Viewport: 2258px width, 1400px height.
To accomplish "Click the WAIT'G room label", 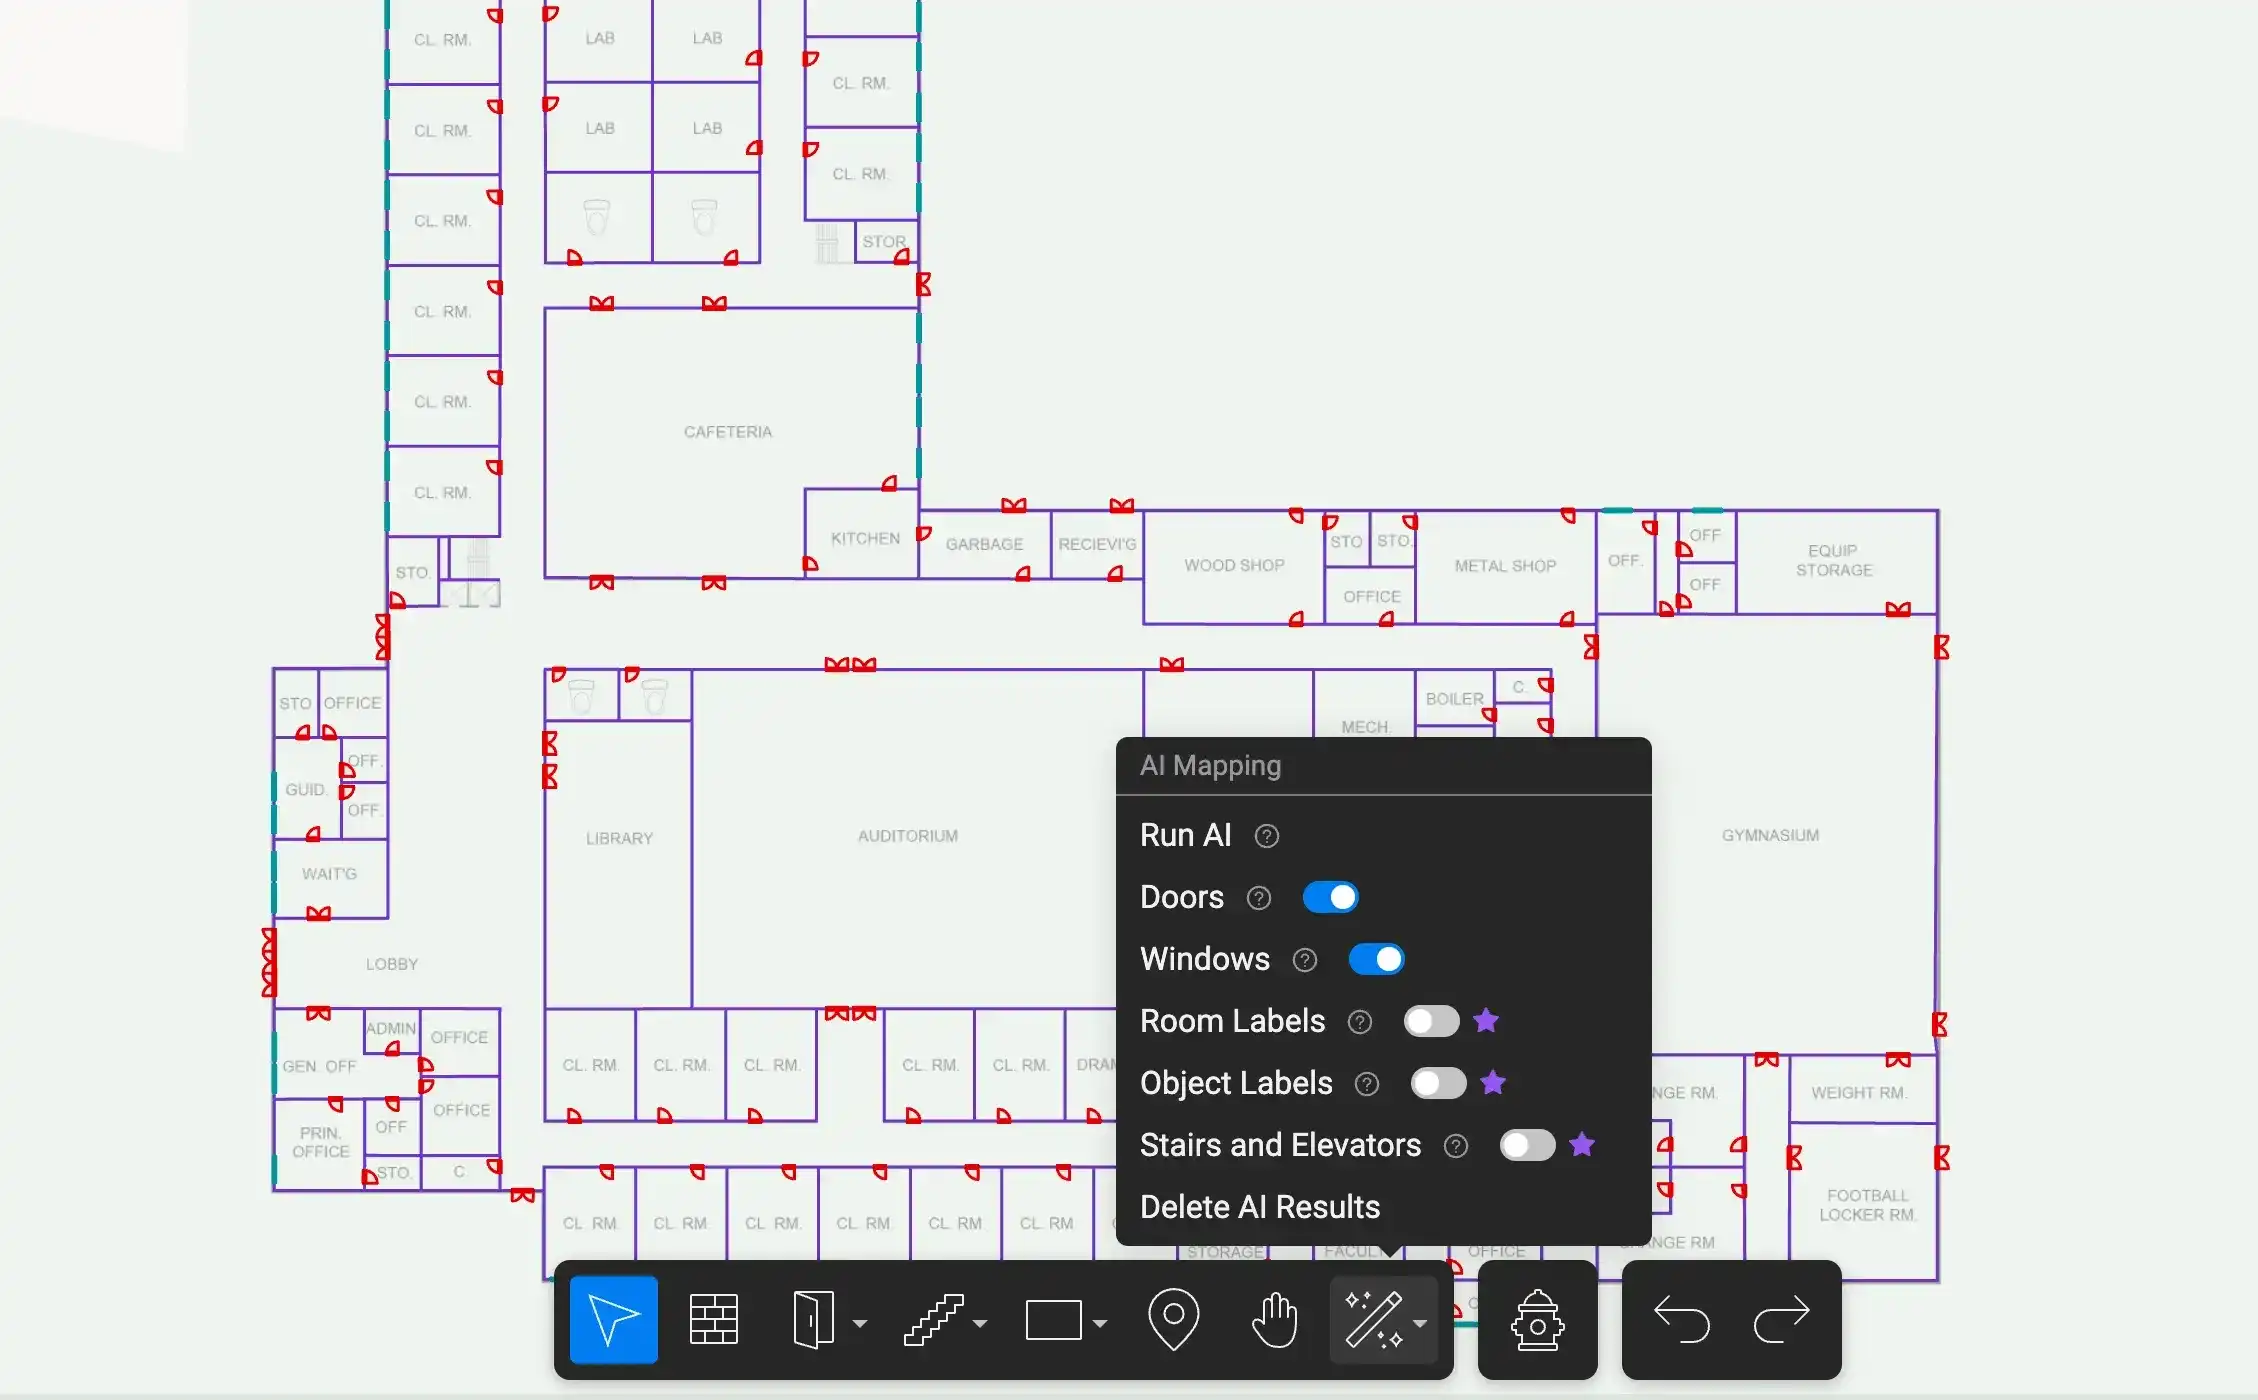I will point(329,874).
